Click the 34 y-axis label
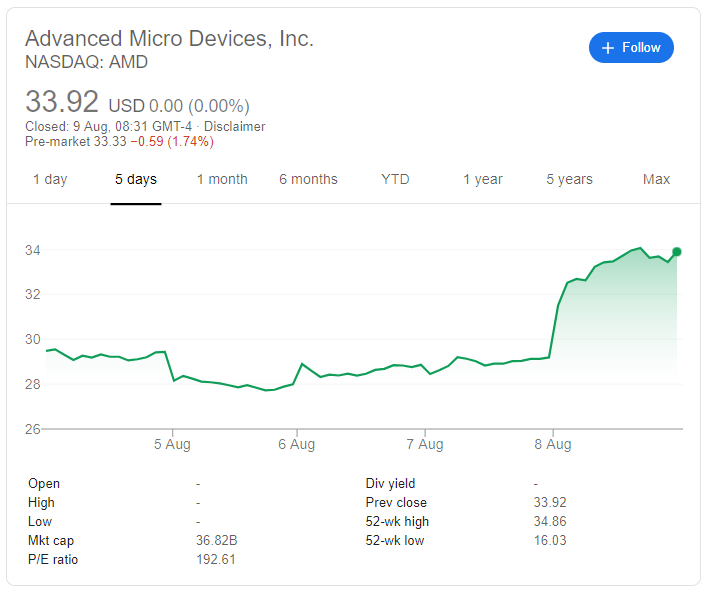 [x=33, y=250]
